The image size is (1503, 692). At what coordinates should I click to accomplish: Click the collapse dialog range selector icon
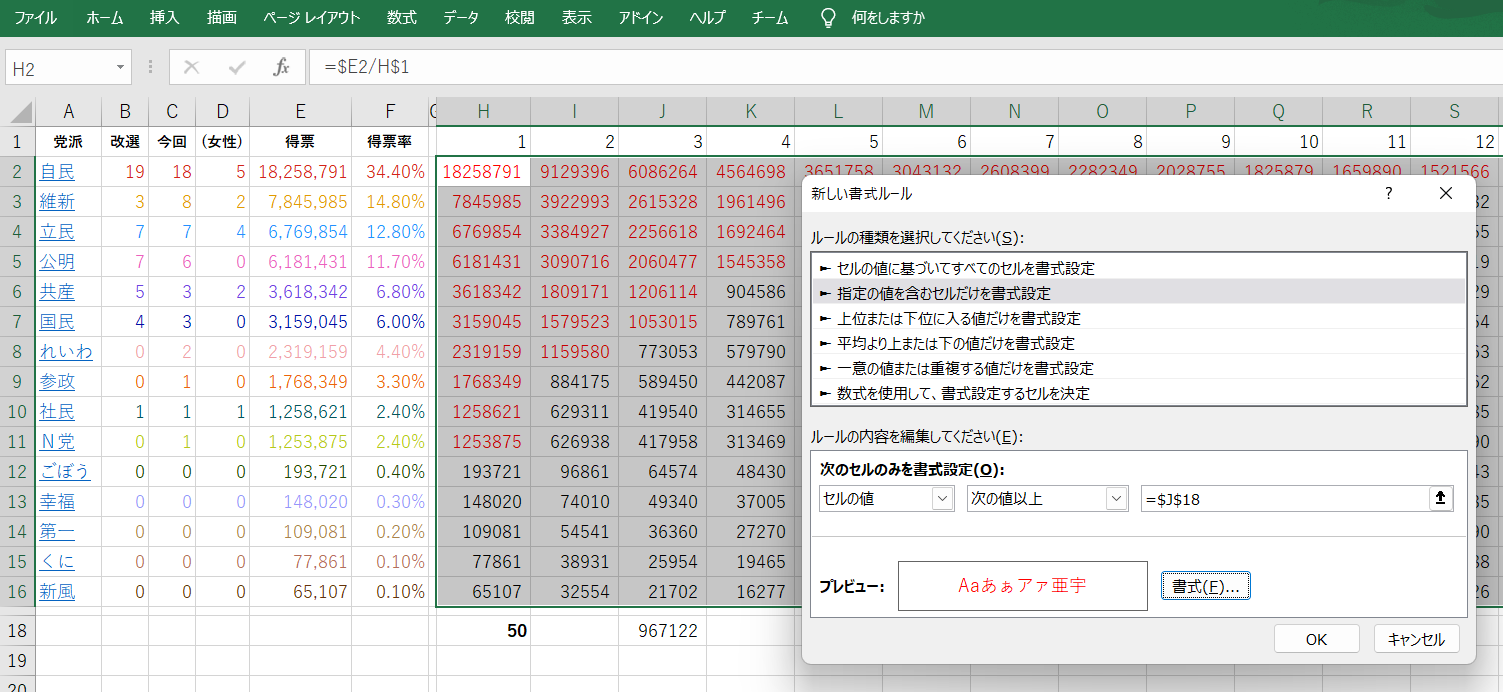[x=1440, y=498]
